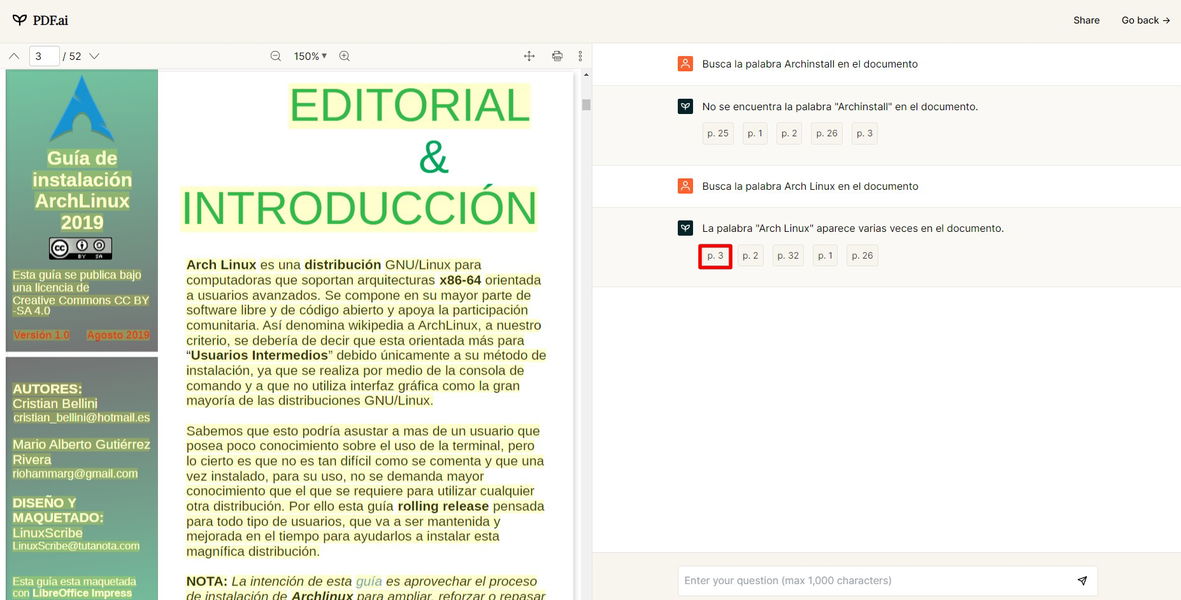This screenshot has height=600, width=1181.
Task: Go to the previous page with the up chevron
Action: [14, 56]
